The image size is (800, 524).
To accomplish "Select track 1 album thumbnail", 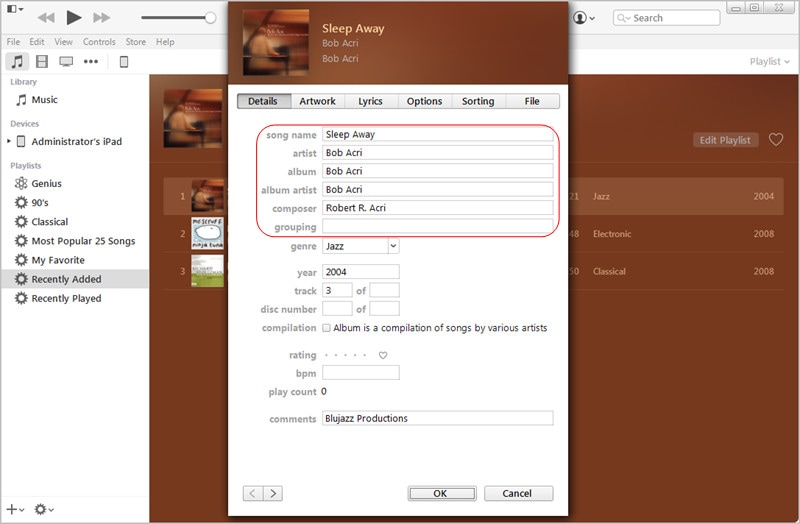I will pos(207,196).
